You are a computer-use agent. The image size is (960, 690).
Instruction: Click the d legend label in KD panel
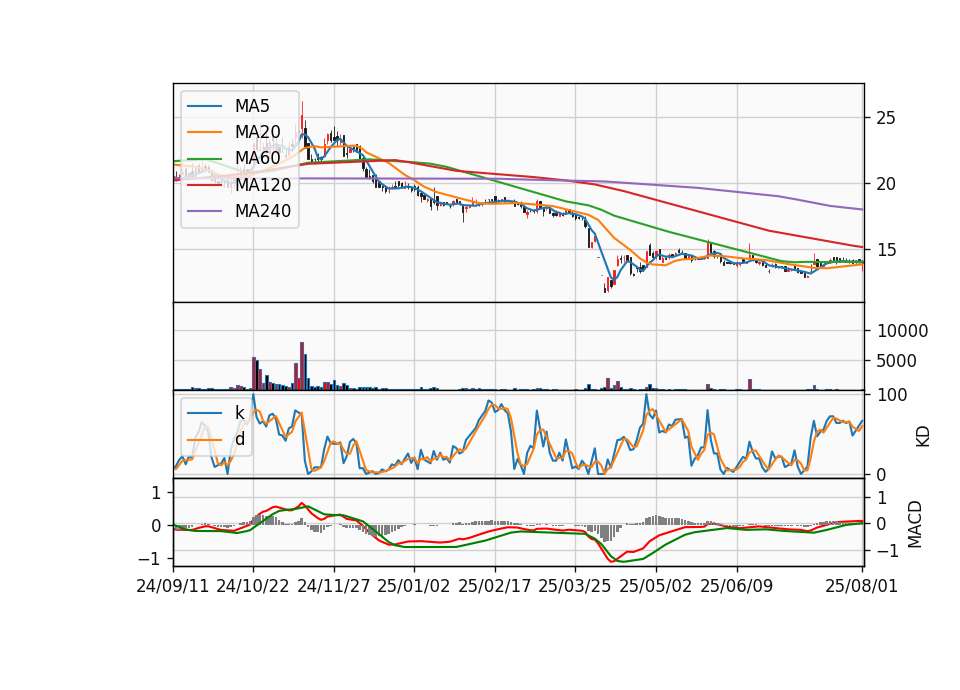pos(240,439)
